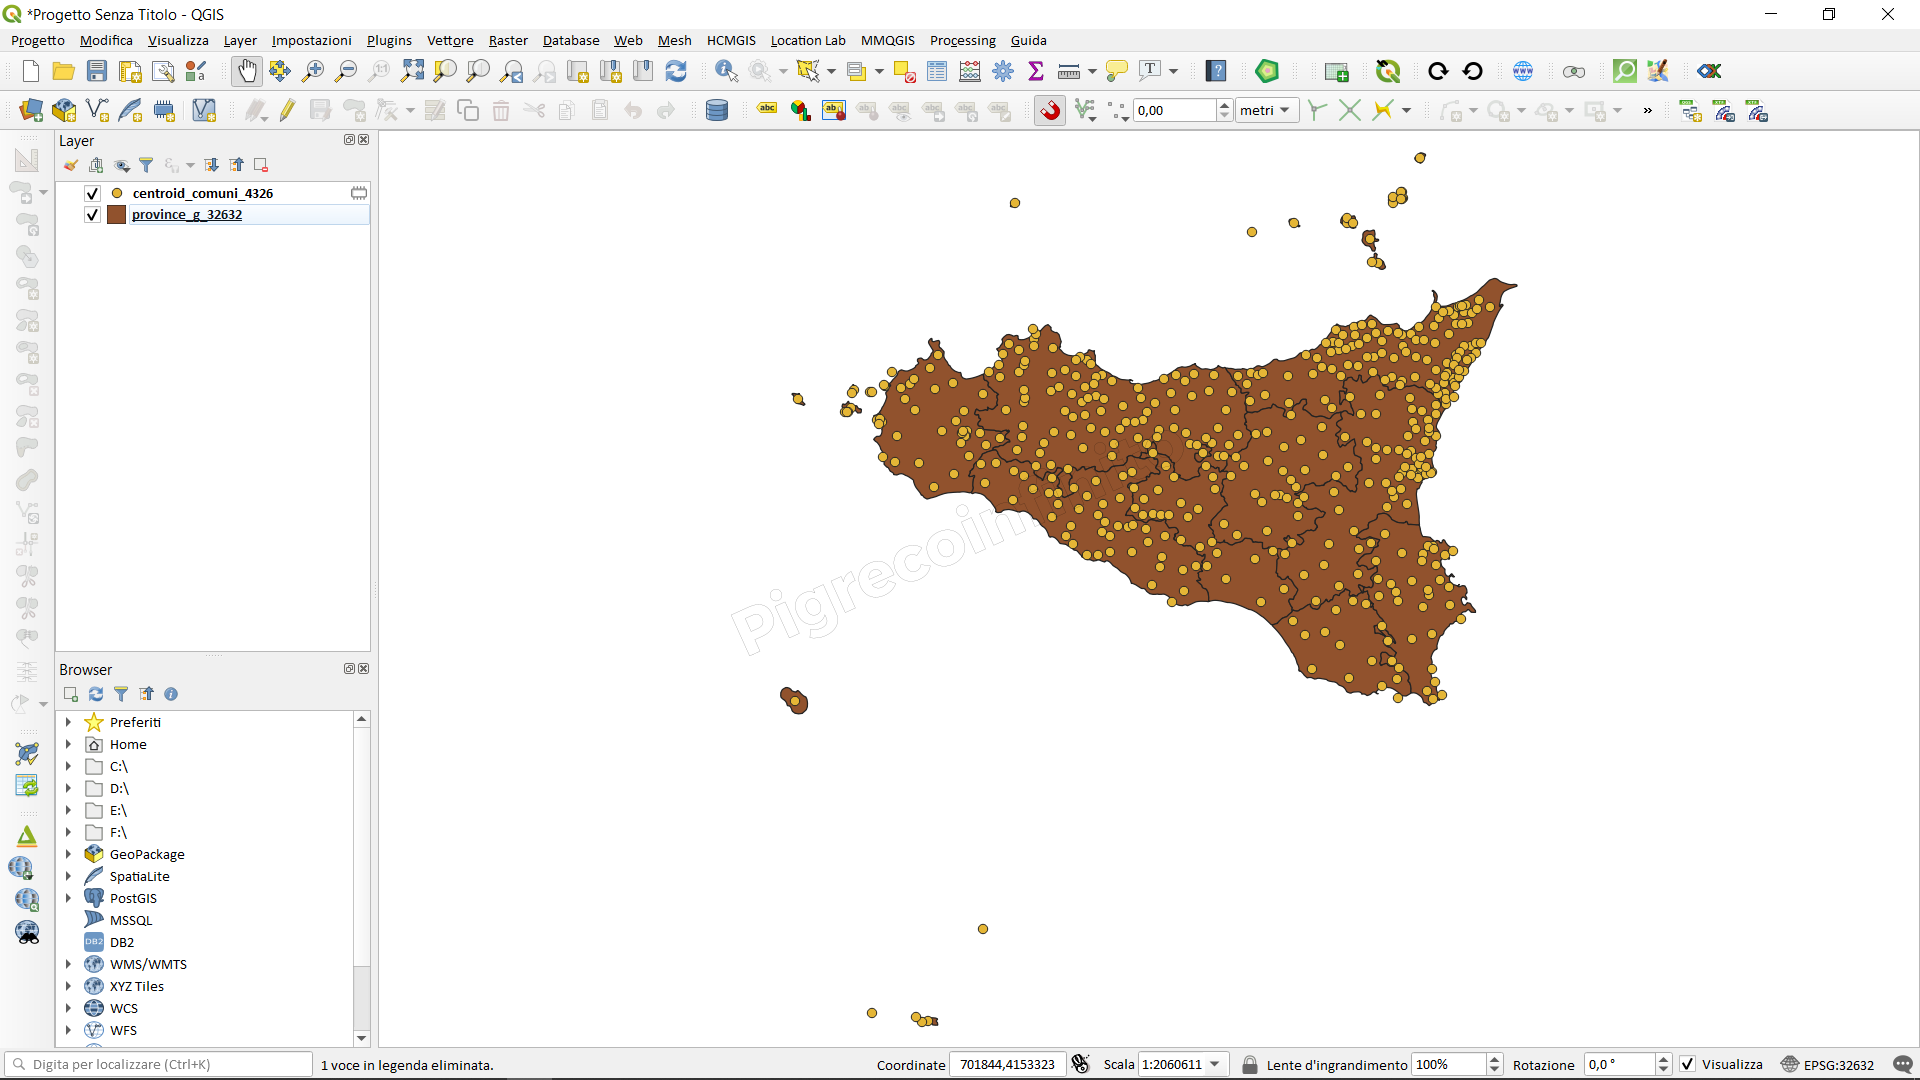Image resolution: width=1920 pixels, height=1080 pixels.
Task: Enable snapping on intersection
Action: pyautogui.click(x=1350, y=110)
